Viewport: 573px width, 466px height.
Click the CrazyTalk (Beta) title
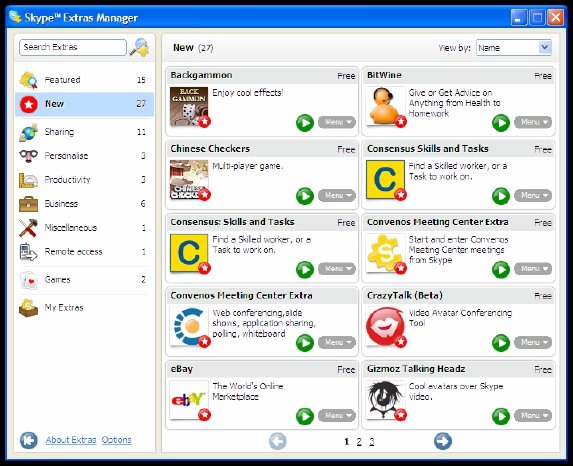(x=405, y=295)
